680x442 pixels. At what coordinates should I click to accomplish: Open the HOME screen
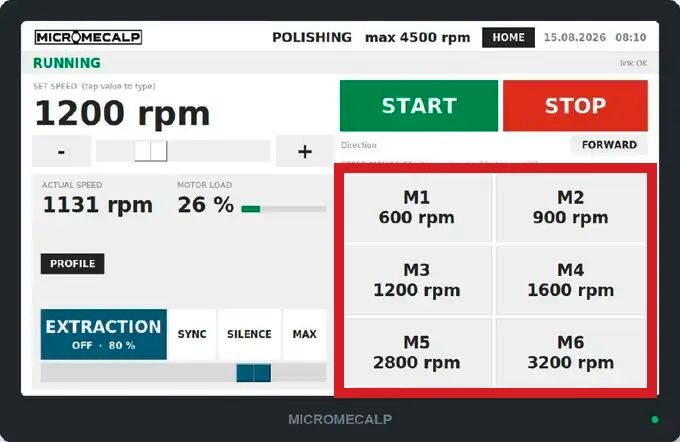point(508,38)
